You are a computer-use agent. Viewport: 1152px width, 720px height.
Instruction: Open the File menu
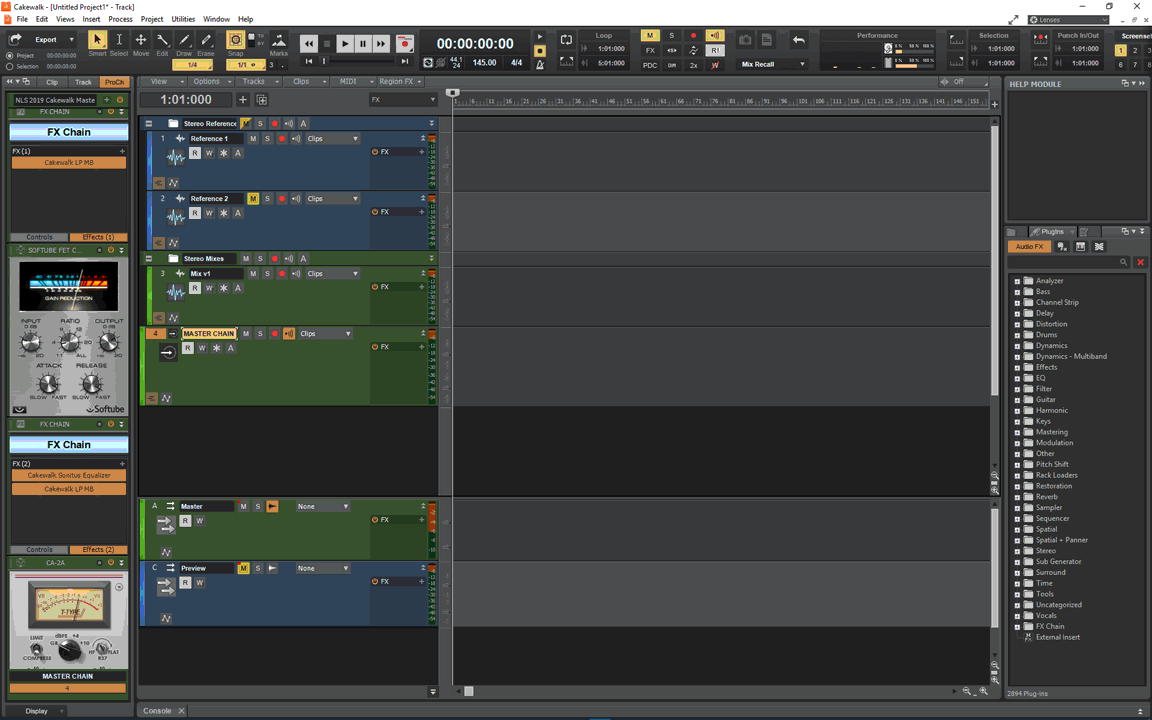(x=22, y=19)
